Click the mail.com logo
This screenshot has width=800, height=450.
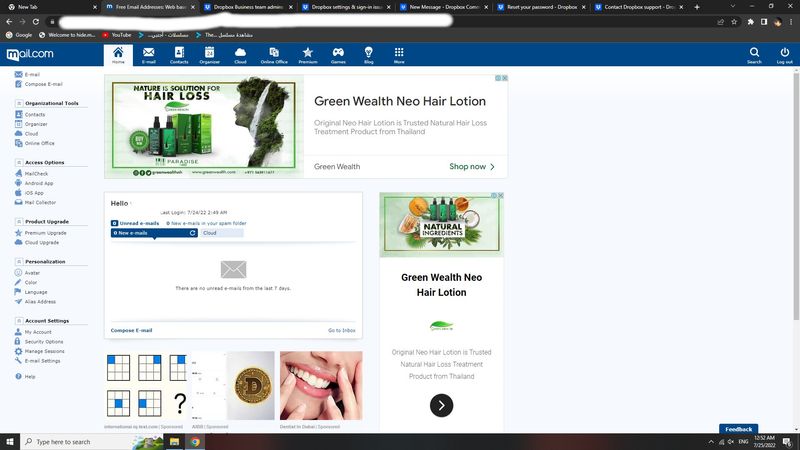point(30,54)
